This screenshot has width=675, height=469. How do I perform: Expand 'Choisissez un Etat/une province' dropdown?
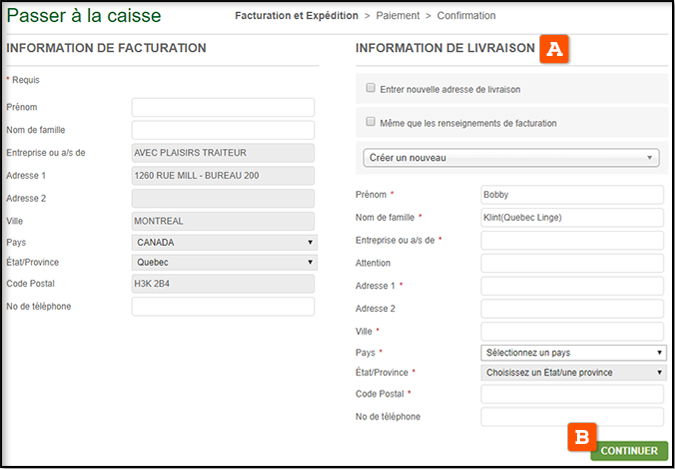pos(573,373)
